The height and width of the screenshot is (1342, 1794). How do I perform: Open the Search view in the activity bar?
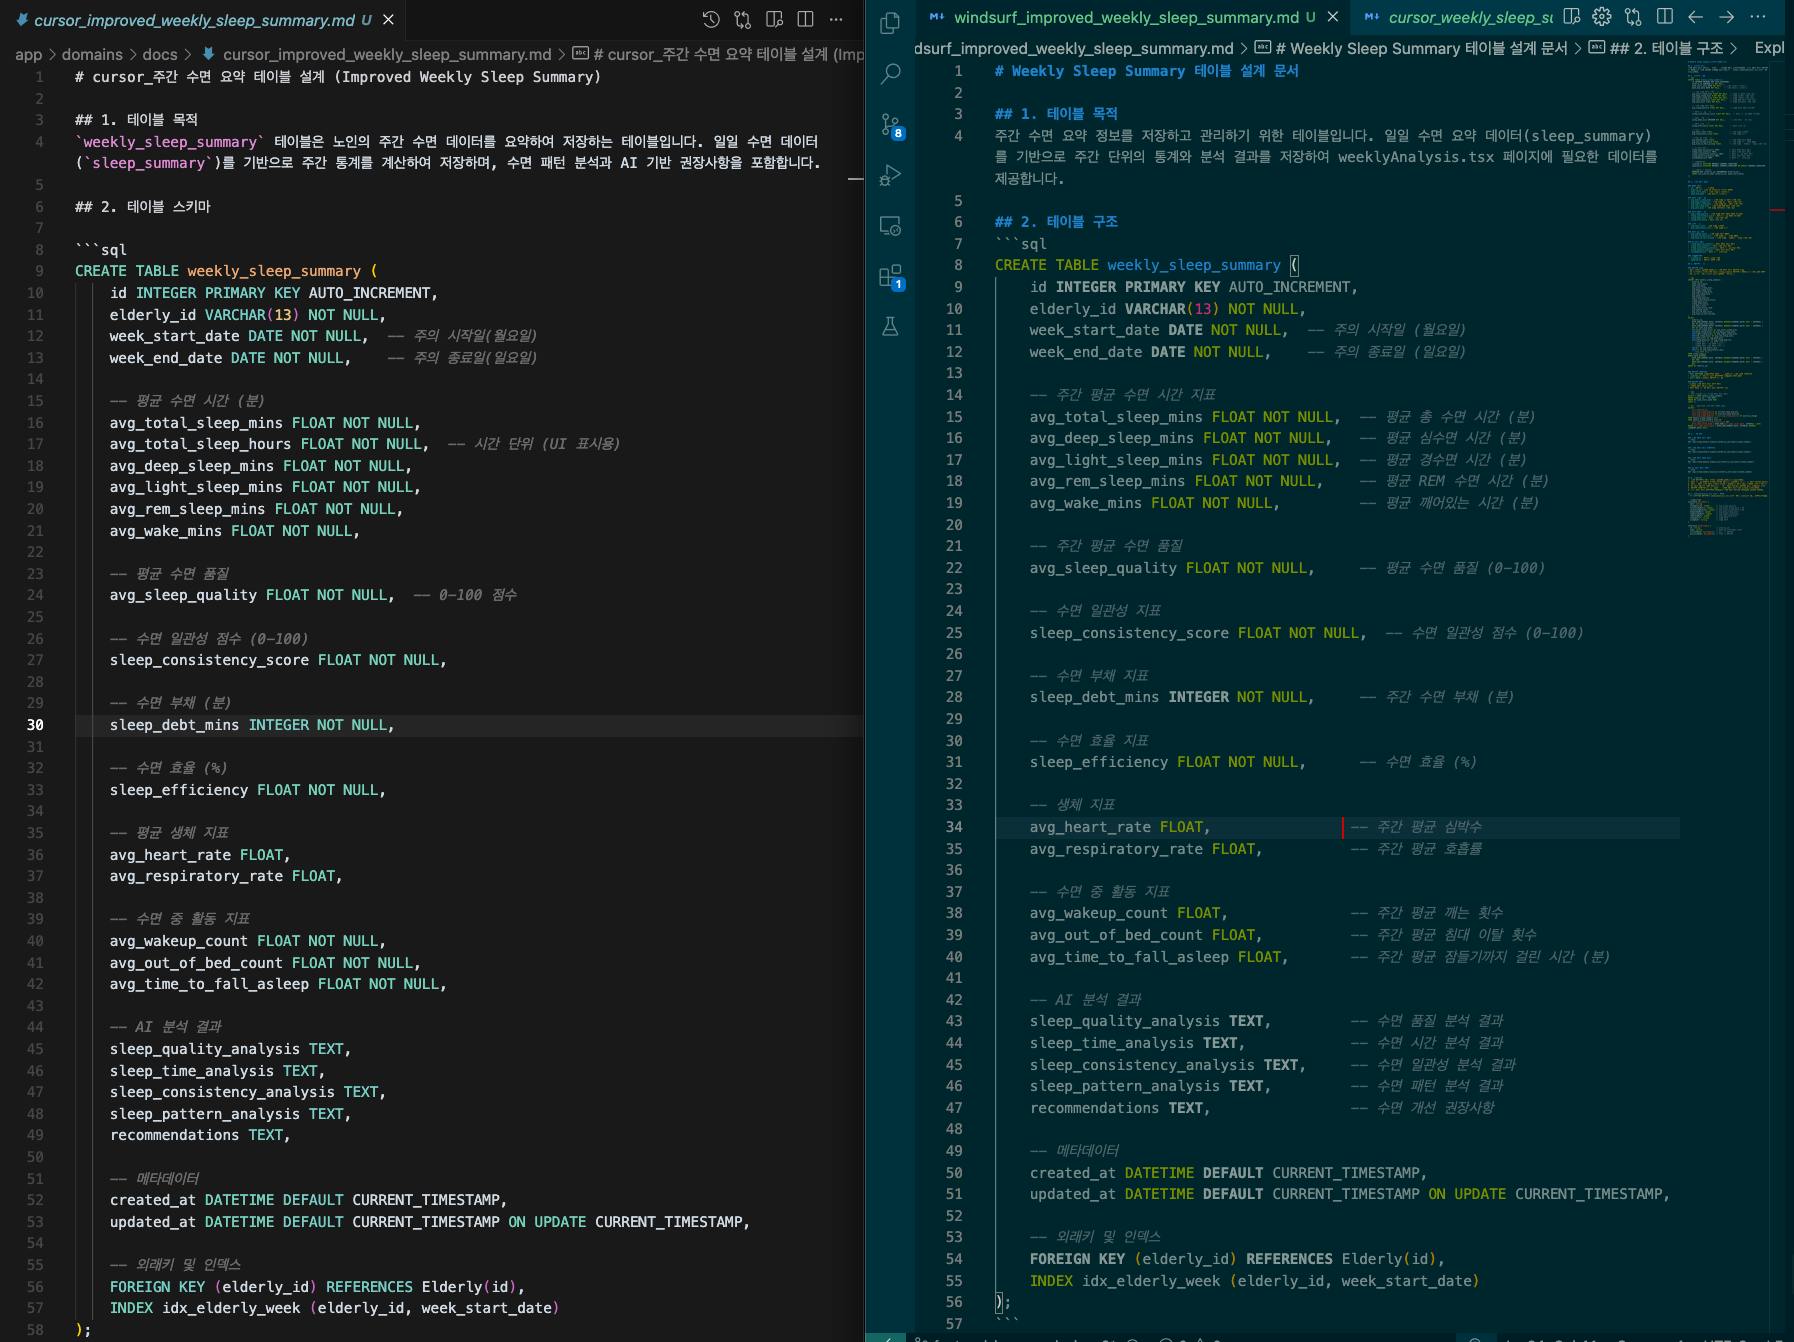coord(889,73)
